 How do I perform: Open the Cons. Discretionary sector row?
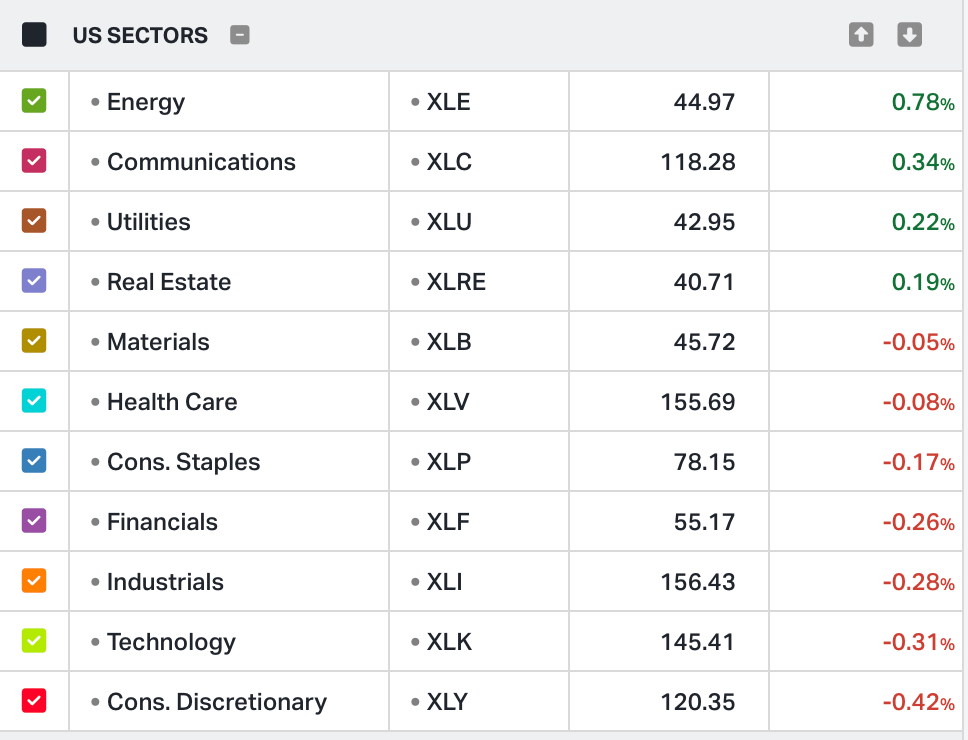(x=216, y=702)
